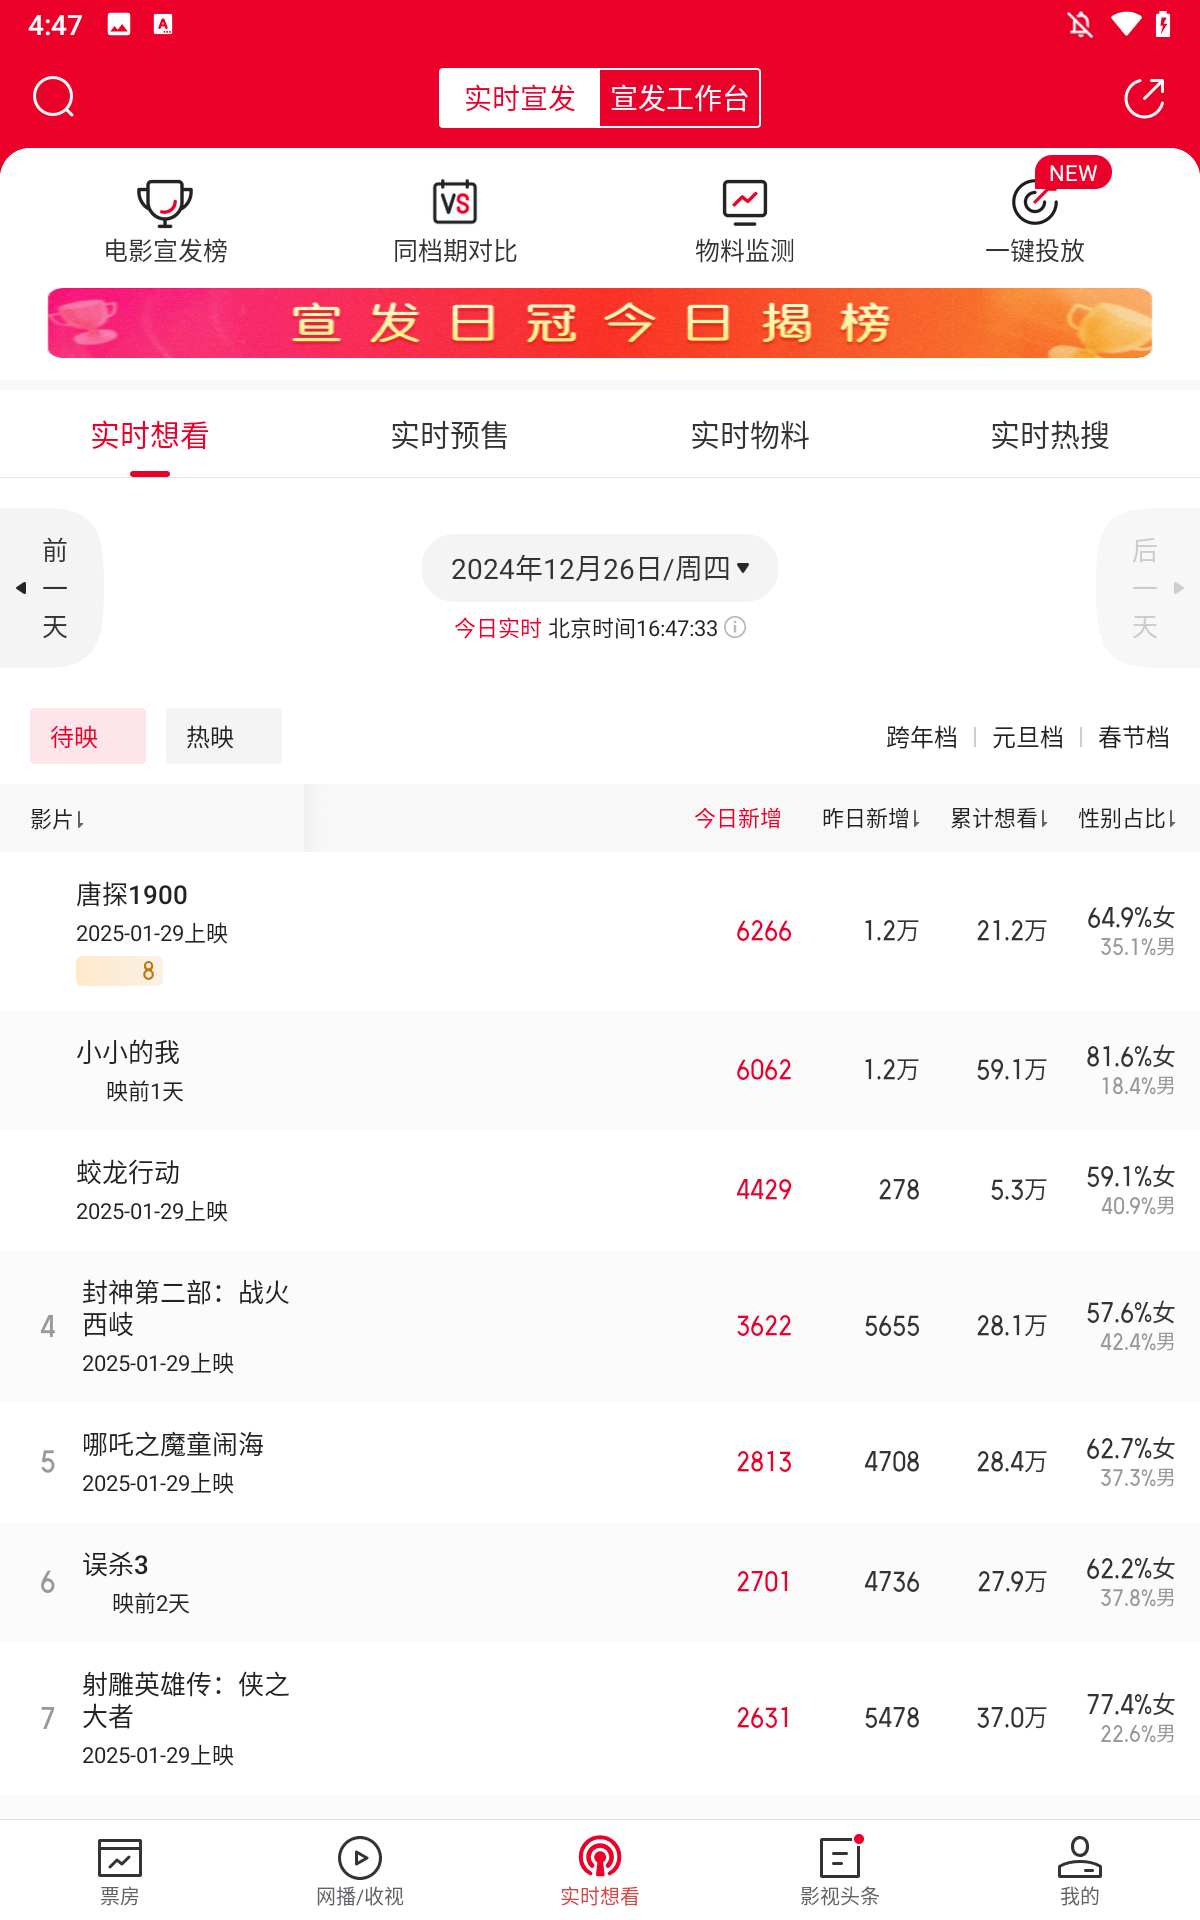Filter by 春节档 link

click(1133, 738)
